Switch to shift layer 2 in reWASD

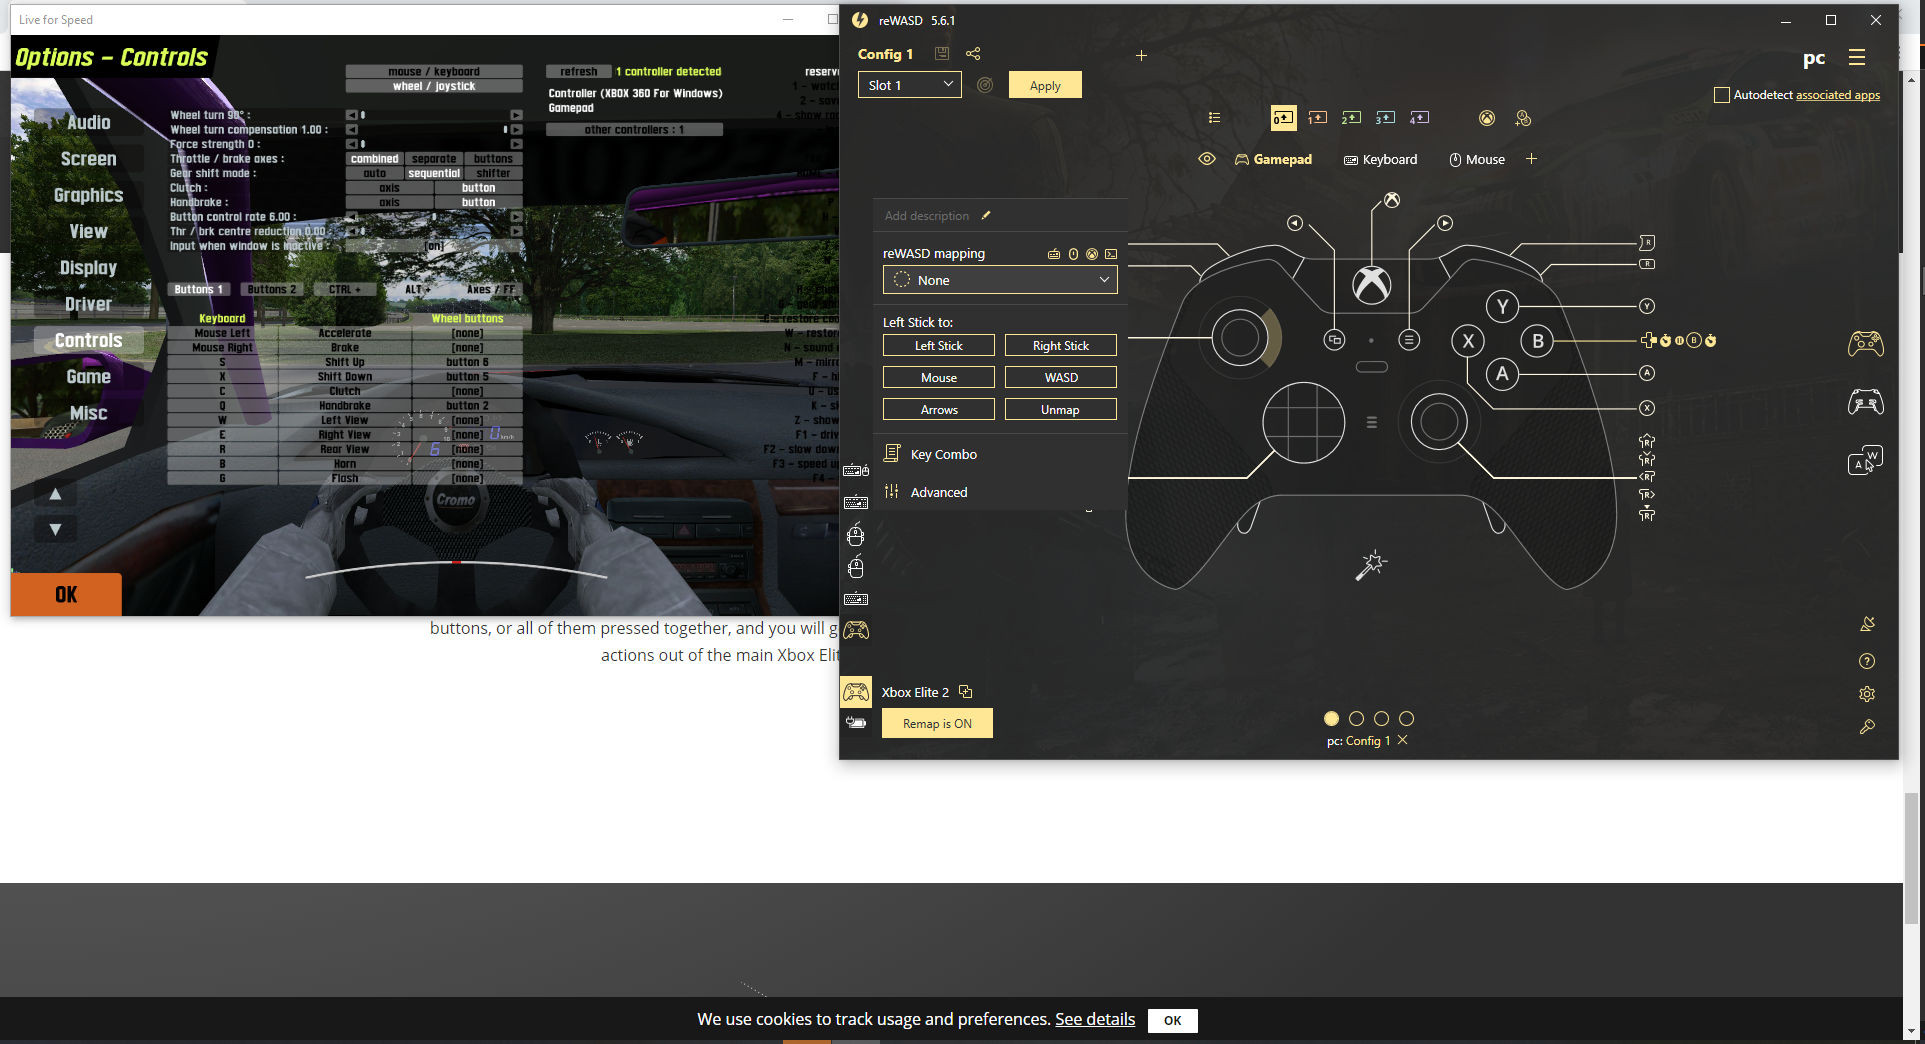click(x=1351, y=118)
